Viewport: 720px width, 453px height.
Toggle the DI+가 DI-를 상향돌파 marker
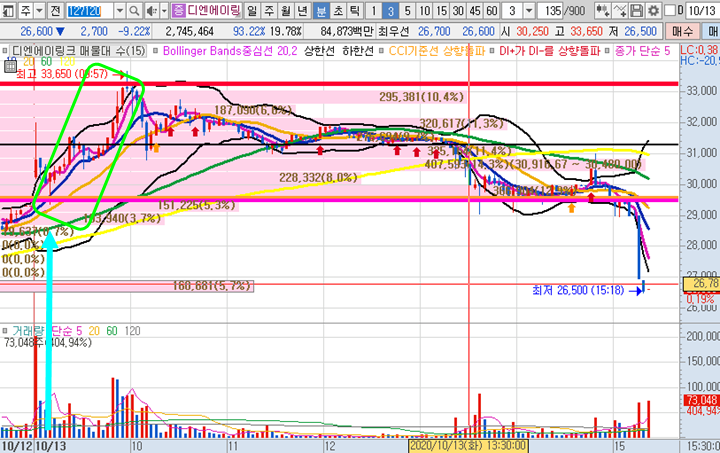pos(492,50)
